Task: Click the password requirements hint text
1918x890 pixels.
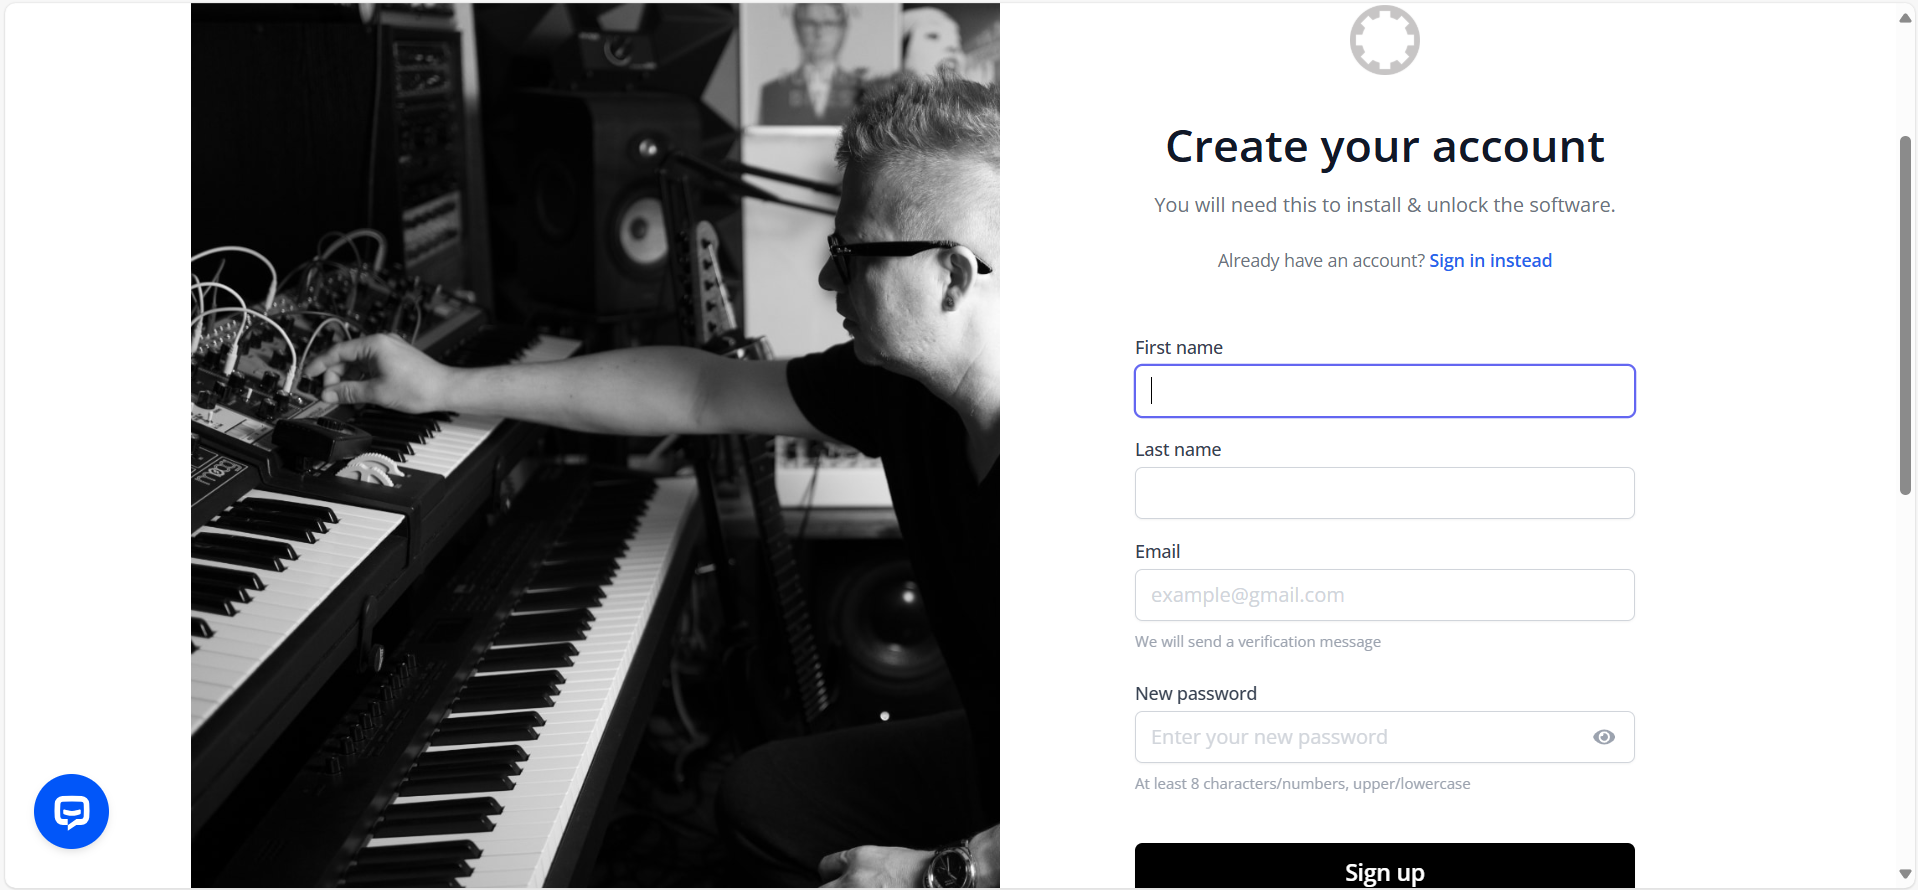Action: tap(1302, 784)
